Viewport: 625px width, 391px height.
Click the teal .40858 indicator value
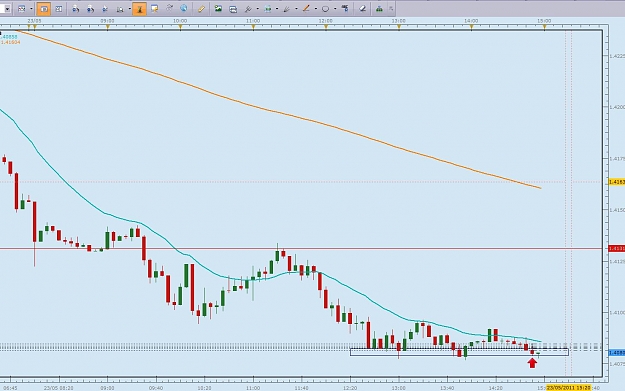point(9,37)
